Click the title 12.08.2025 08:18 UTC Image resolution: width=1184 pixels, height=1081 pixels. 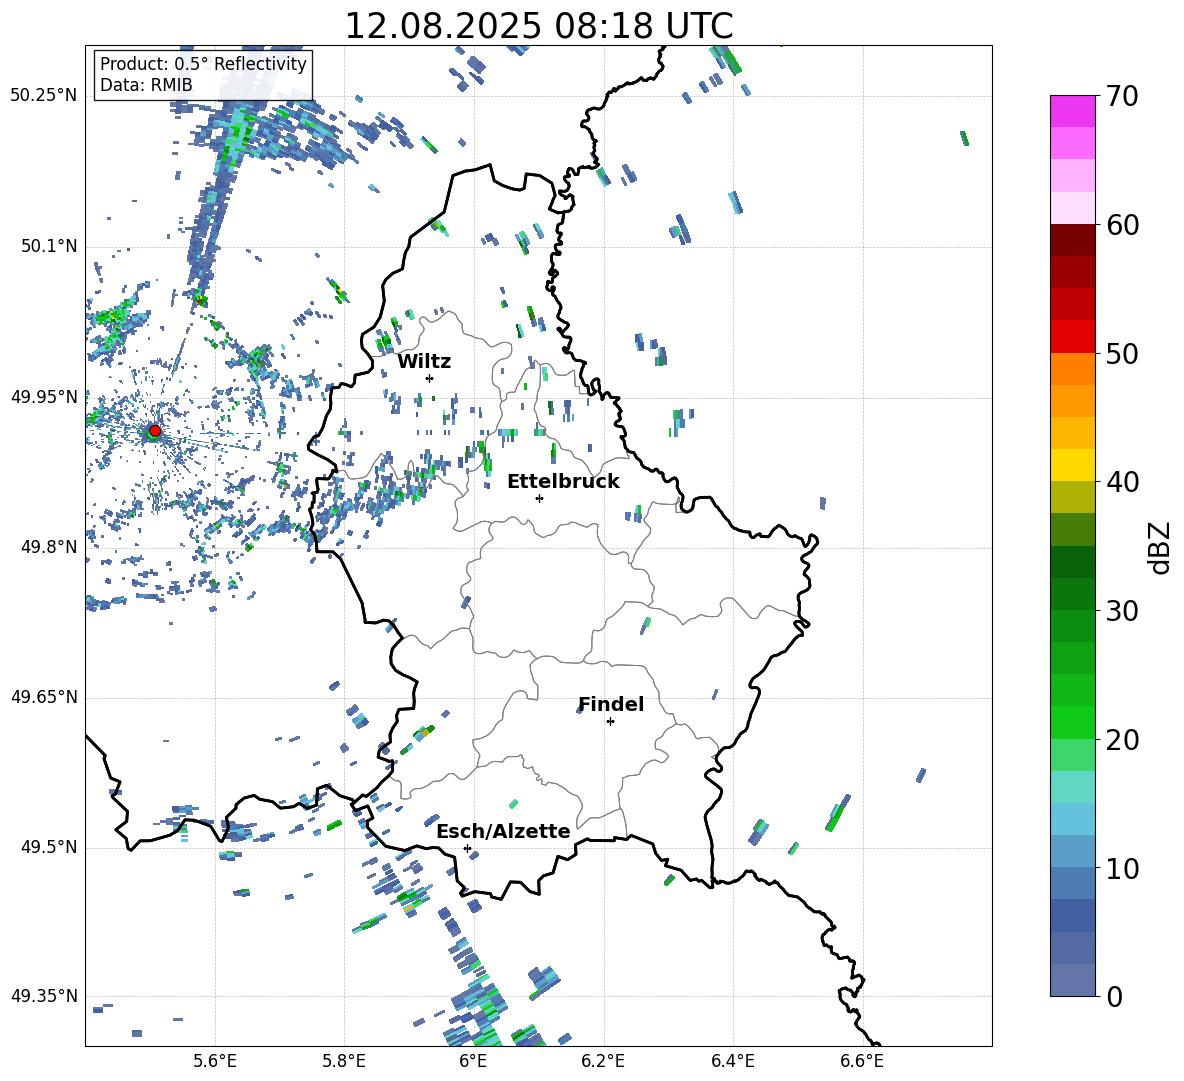pos(539,26)
